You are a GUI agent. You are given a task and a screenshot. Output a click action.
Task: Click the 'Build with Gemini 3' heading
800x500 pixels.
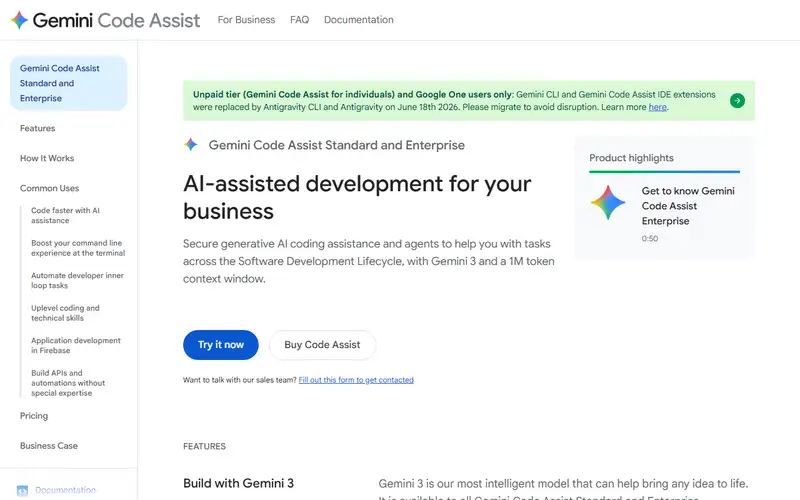pyautogui.click(x=238, y=483)
